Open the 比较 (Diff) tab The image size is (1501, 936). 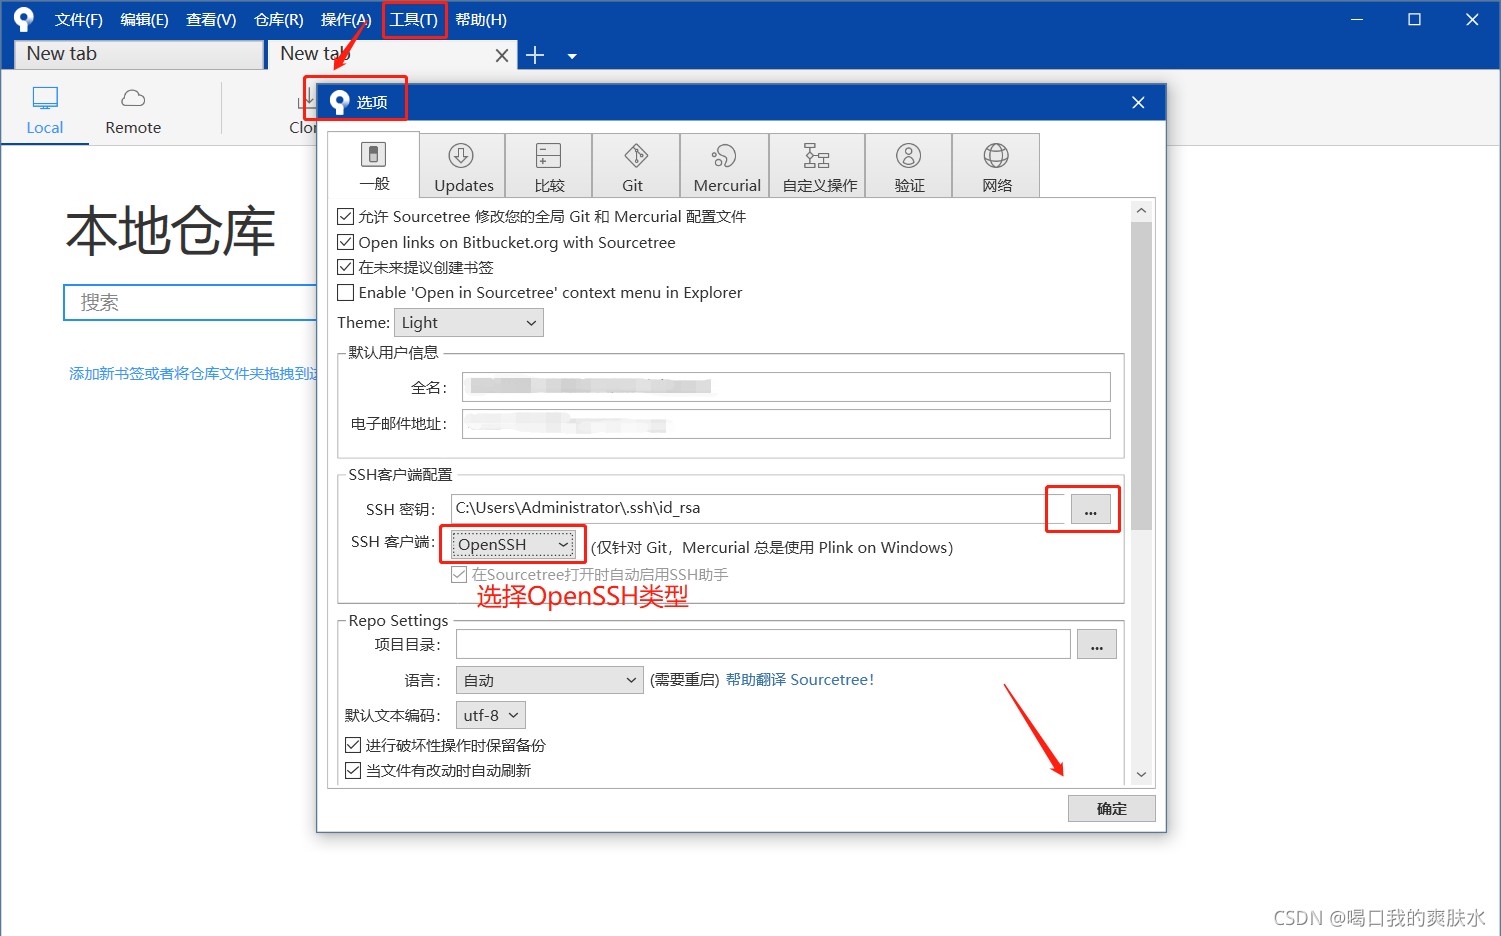click(x=549, y=166)
